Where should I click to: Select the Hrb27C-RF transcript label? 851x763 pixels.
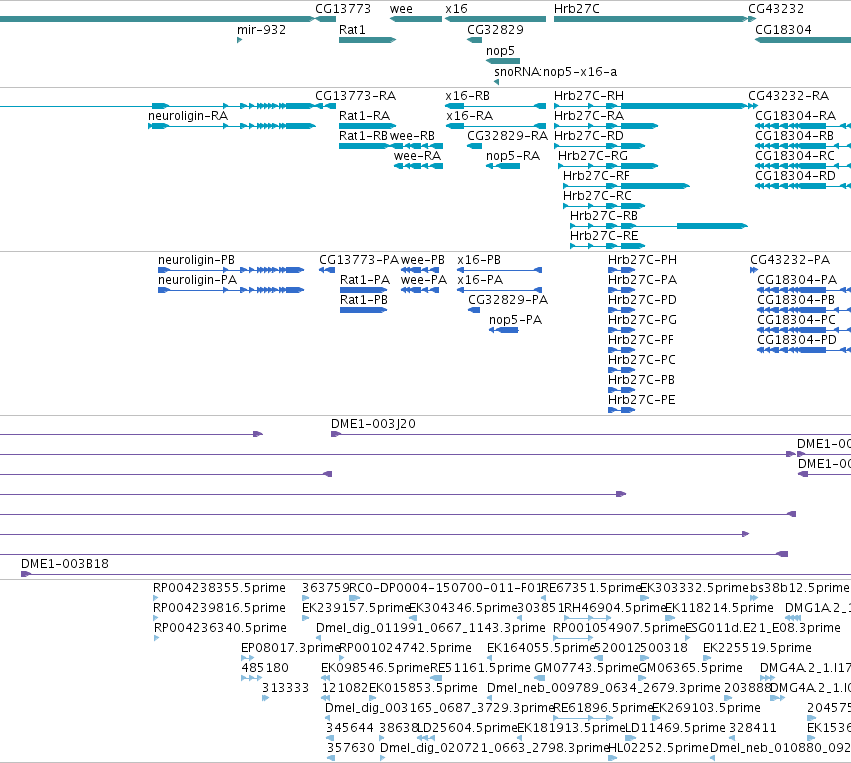[596, 176]
